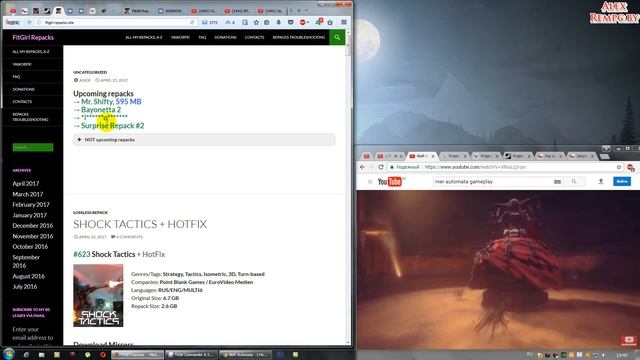
Task: Open YouTube guide hamburger menu
Action: (370, 182)
